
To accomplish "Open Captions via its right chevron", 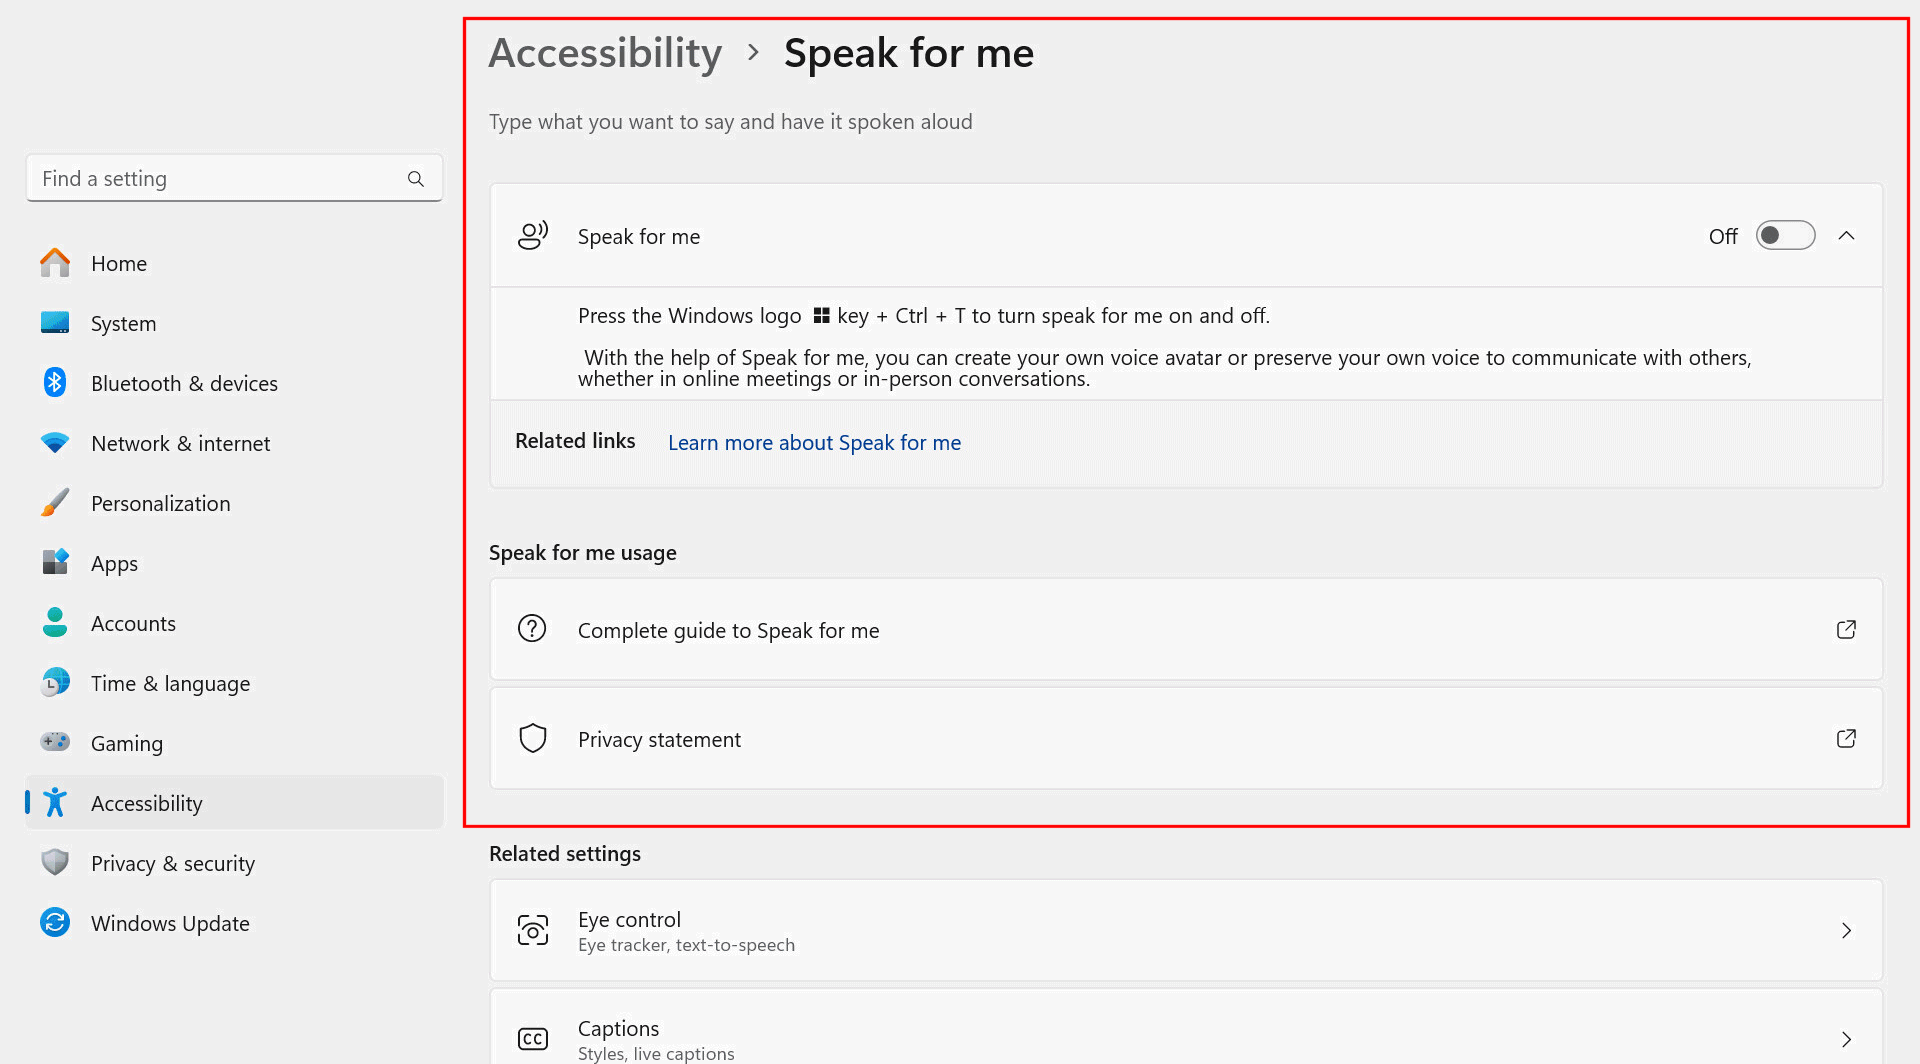I will tap(1847, 1039).
